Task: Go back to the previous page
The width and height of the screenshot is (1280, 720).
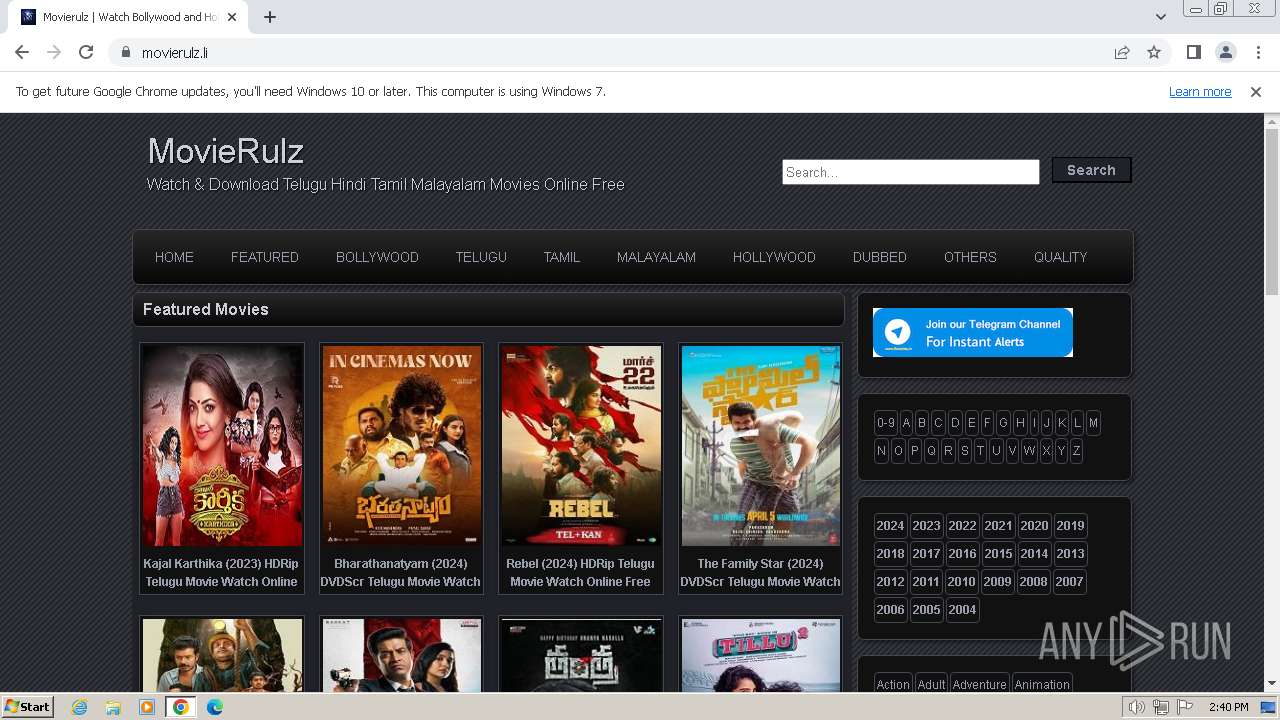Action: tap(22, 52)
